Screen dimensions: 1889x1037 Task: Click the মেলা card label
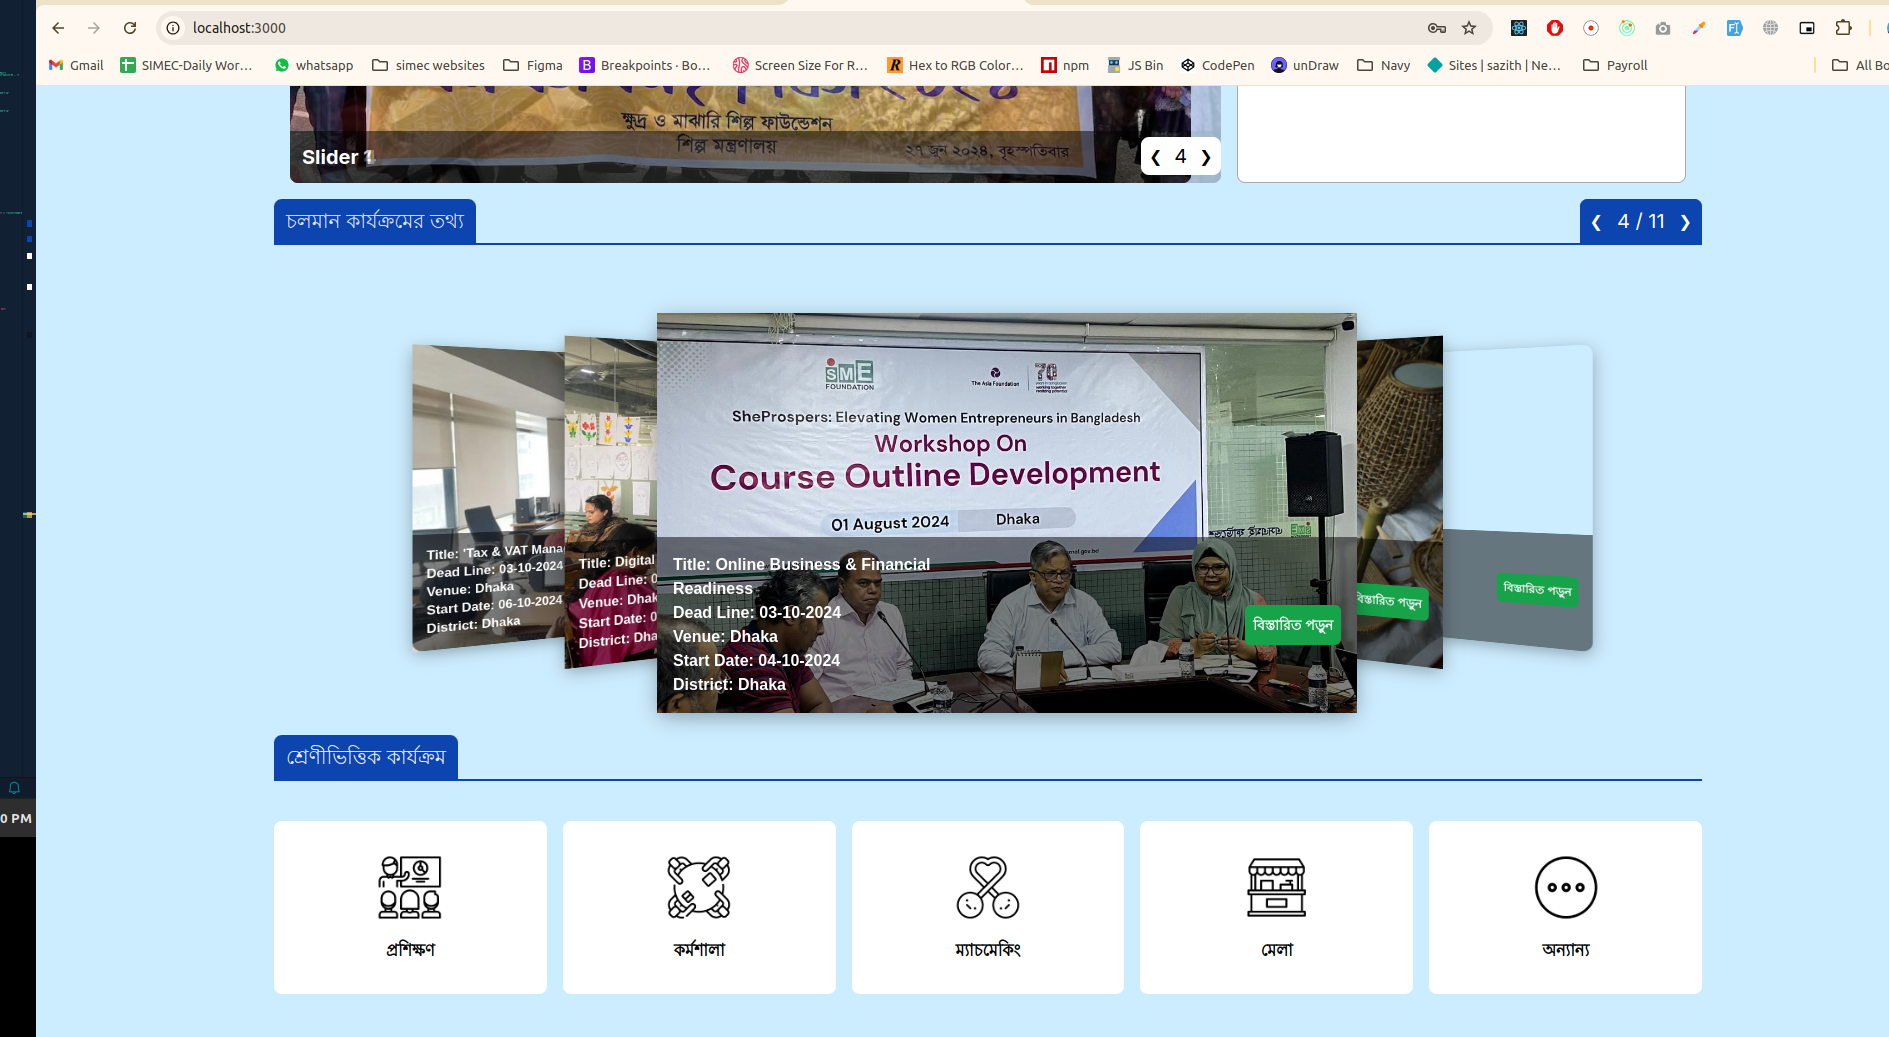[1277, 949]
